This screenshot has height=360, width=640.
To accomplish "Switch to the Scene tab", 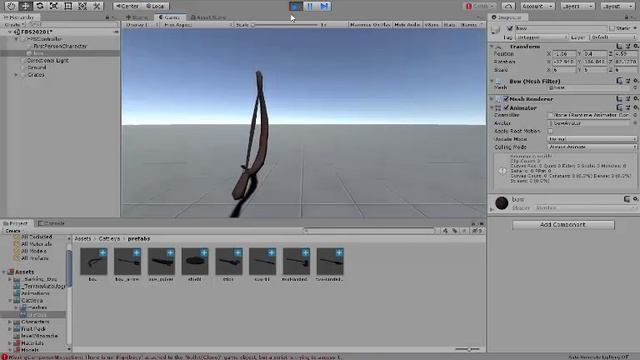I will pos(138,18).
